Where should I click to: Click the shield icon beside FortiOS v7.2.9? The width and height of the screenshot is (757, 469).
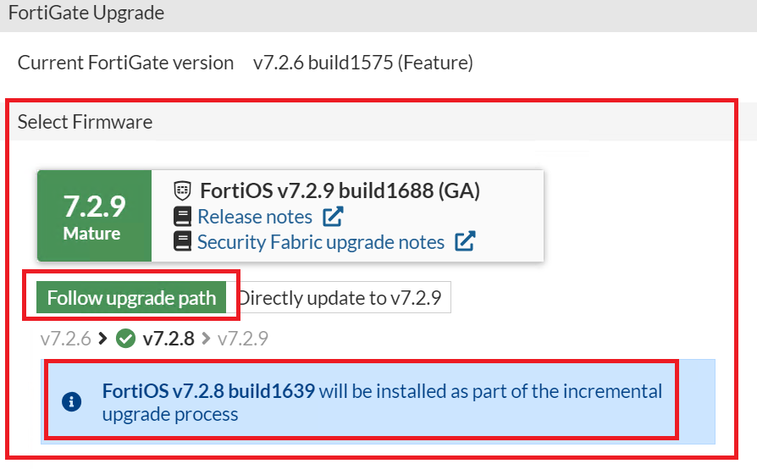182,190
